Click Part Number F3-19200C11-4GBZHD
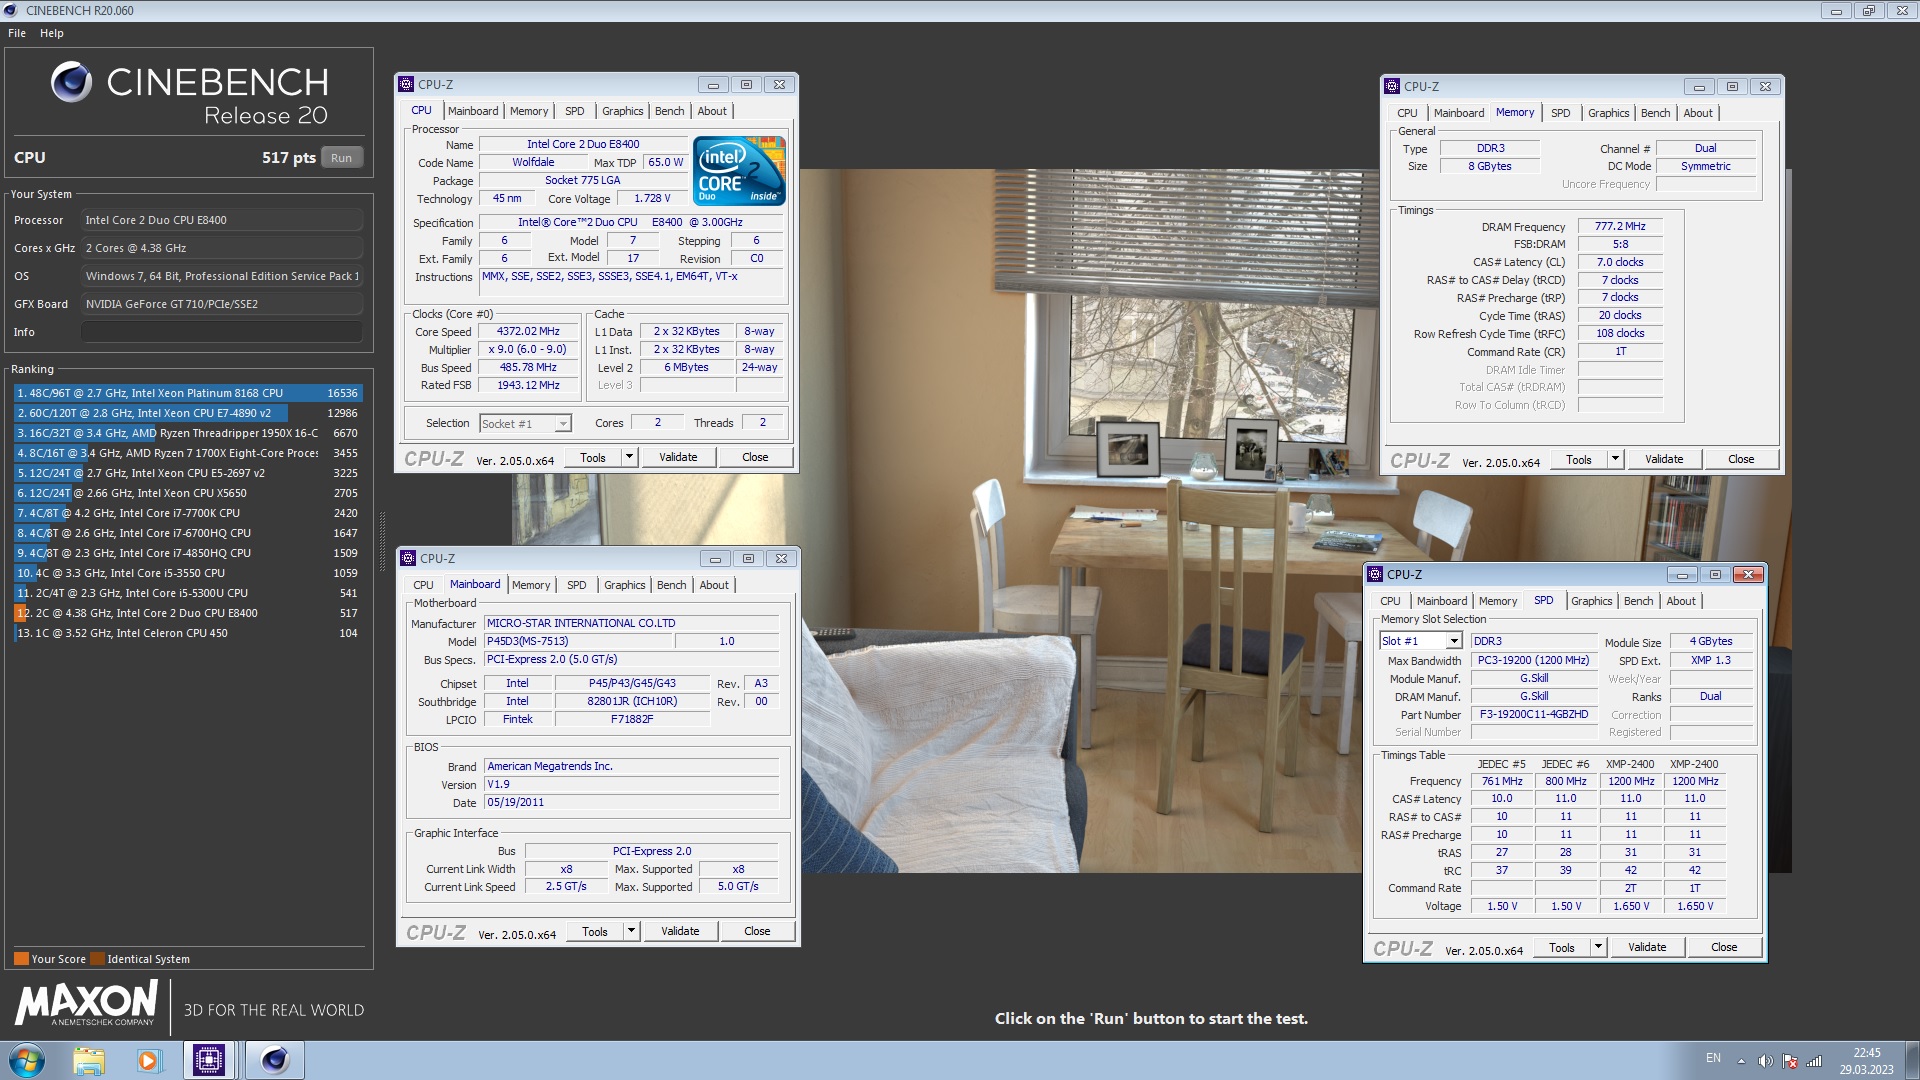The image size is (1920, 1080). coord(1534,715)
